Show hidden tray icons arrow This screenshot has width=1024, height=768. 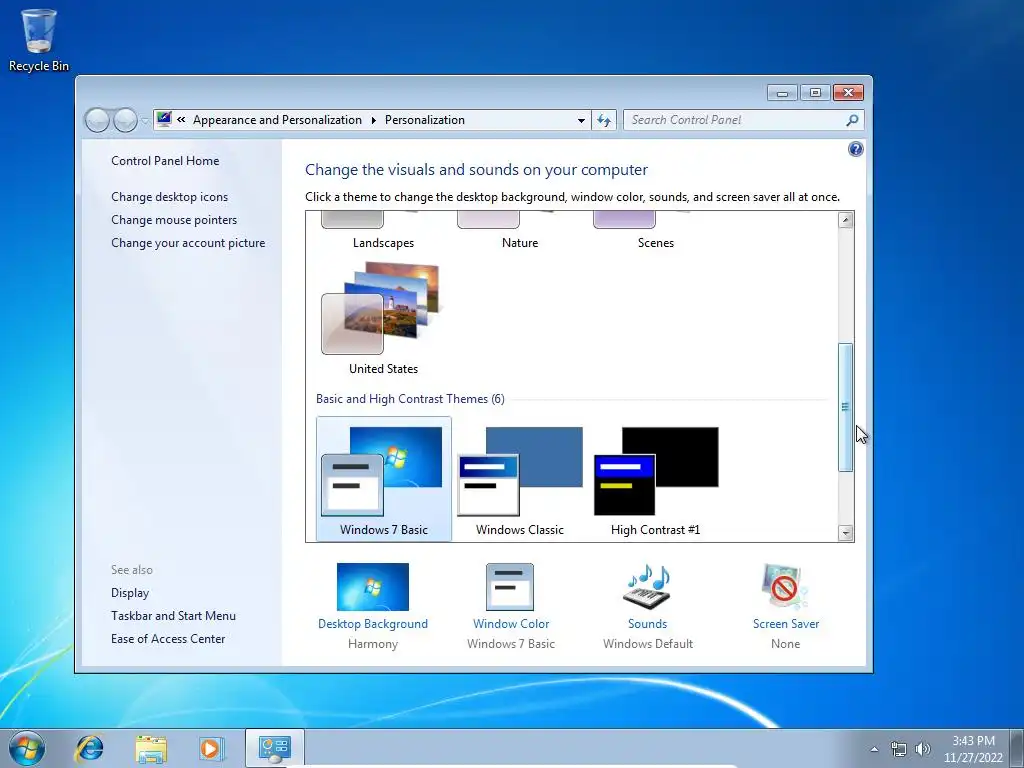coord(874,749)
